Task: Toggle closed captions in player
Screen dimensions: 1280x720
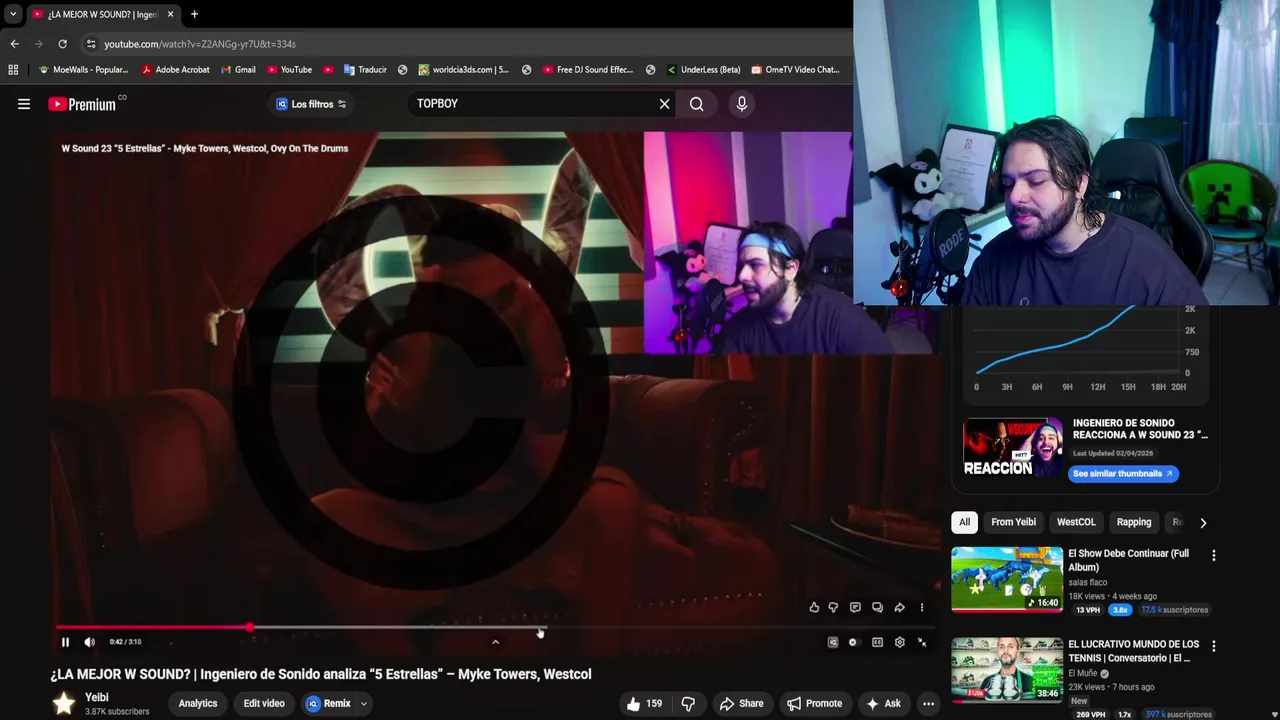Action: [877, 642]
